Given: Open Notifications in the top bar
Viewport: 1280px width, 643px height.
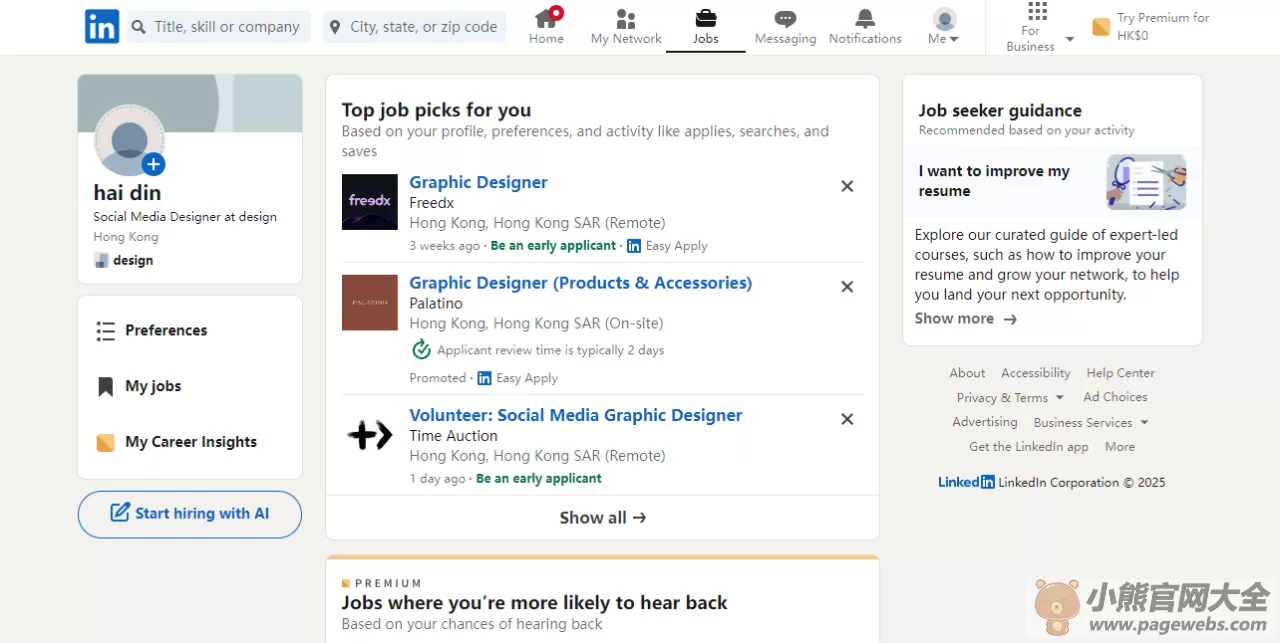Looking at the screenshot, I should click(x=865, y=26).
